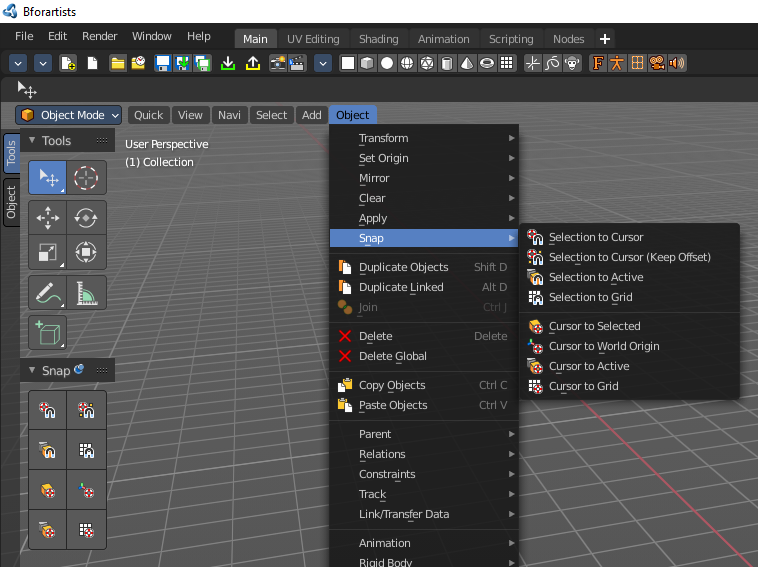The height and width of the screenshot is (567, 758).
Task: Click the save floppy disk icon
Action: (163, 63)
